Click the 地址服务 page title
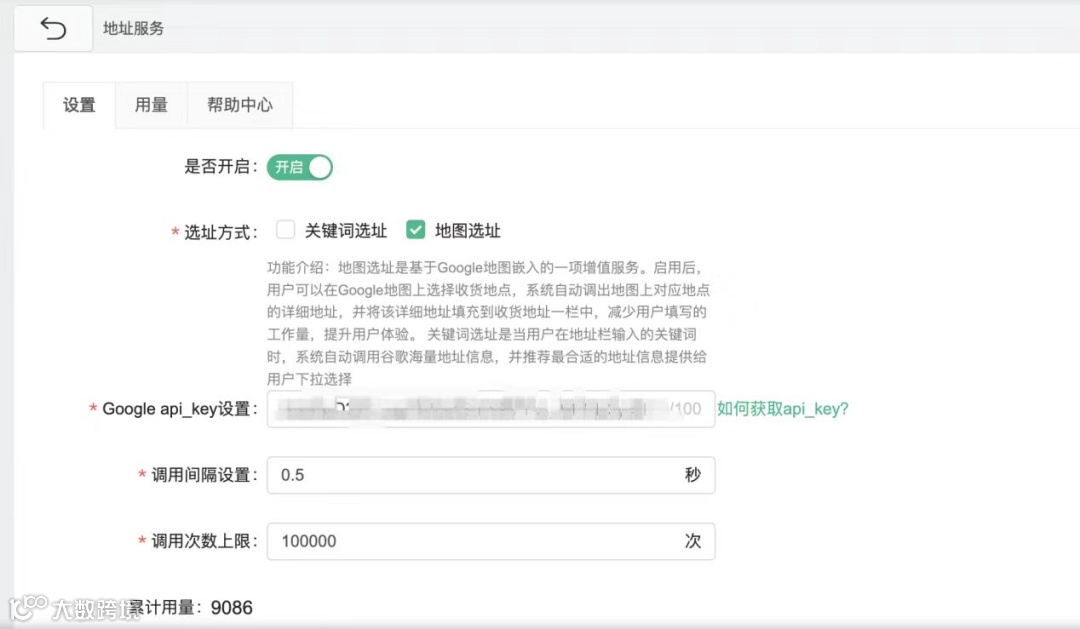Viewport: 1080px width, 629px height. 133,29
